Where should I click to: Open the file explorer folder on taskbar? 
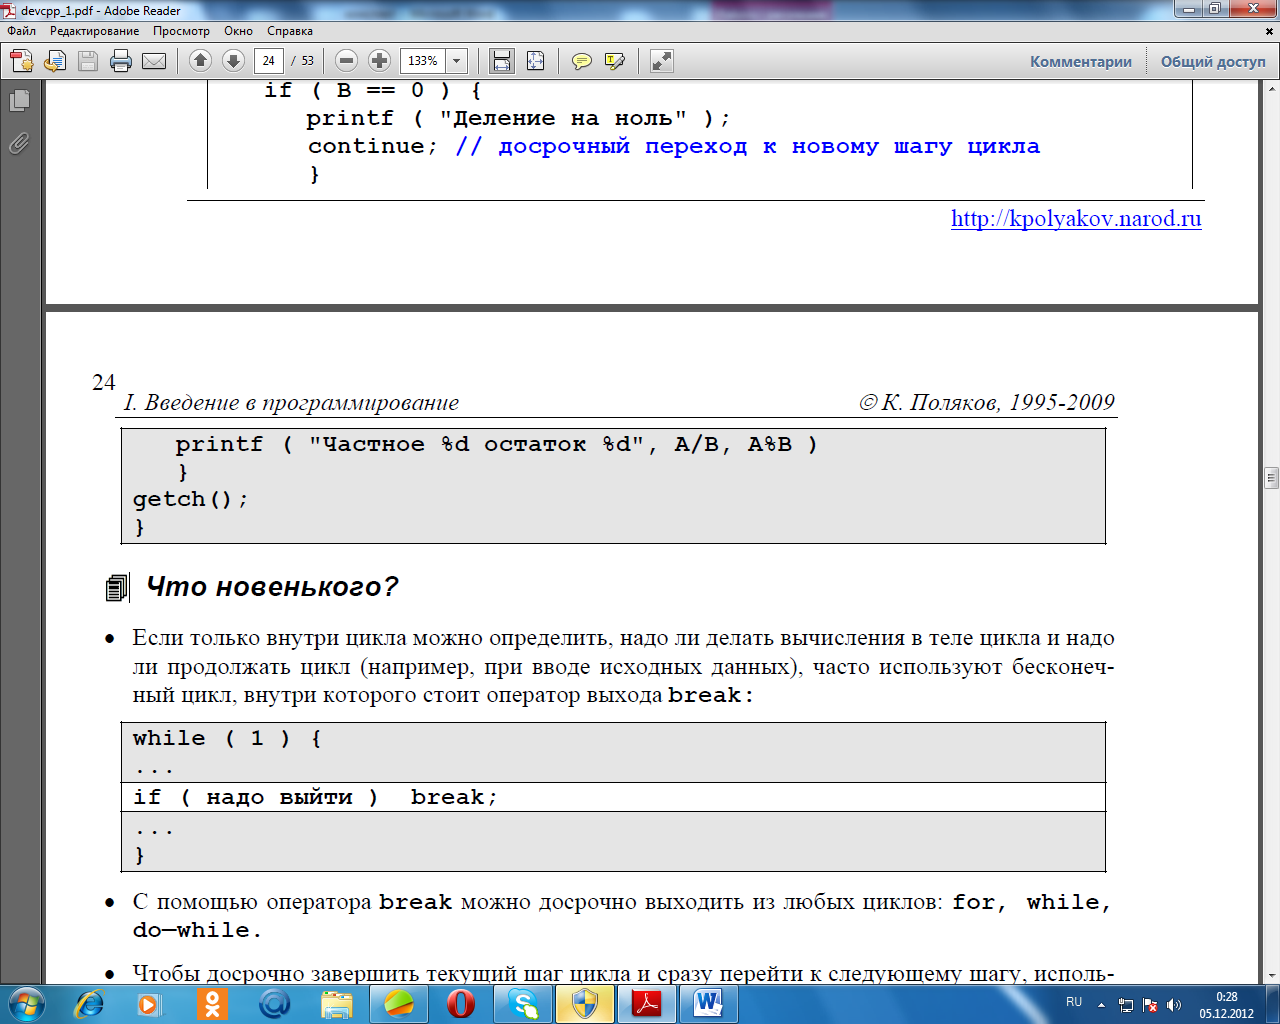(337, 1004)
